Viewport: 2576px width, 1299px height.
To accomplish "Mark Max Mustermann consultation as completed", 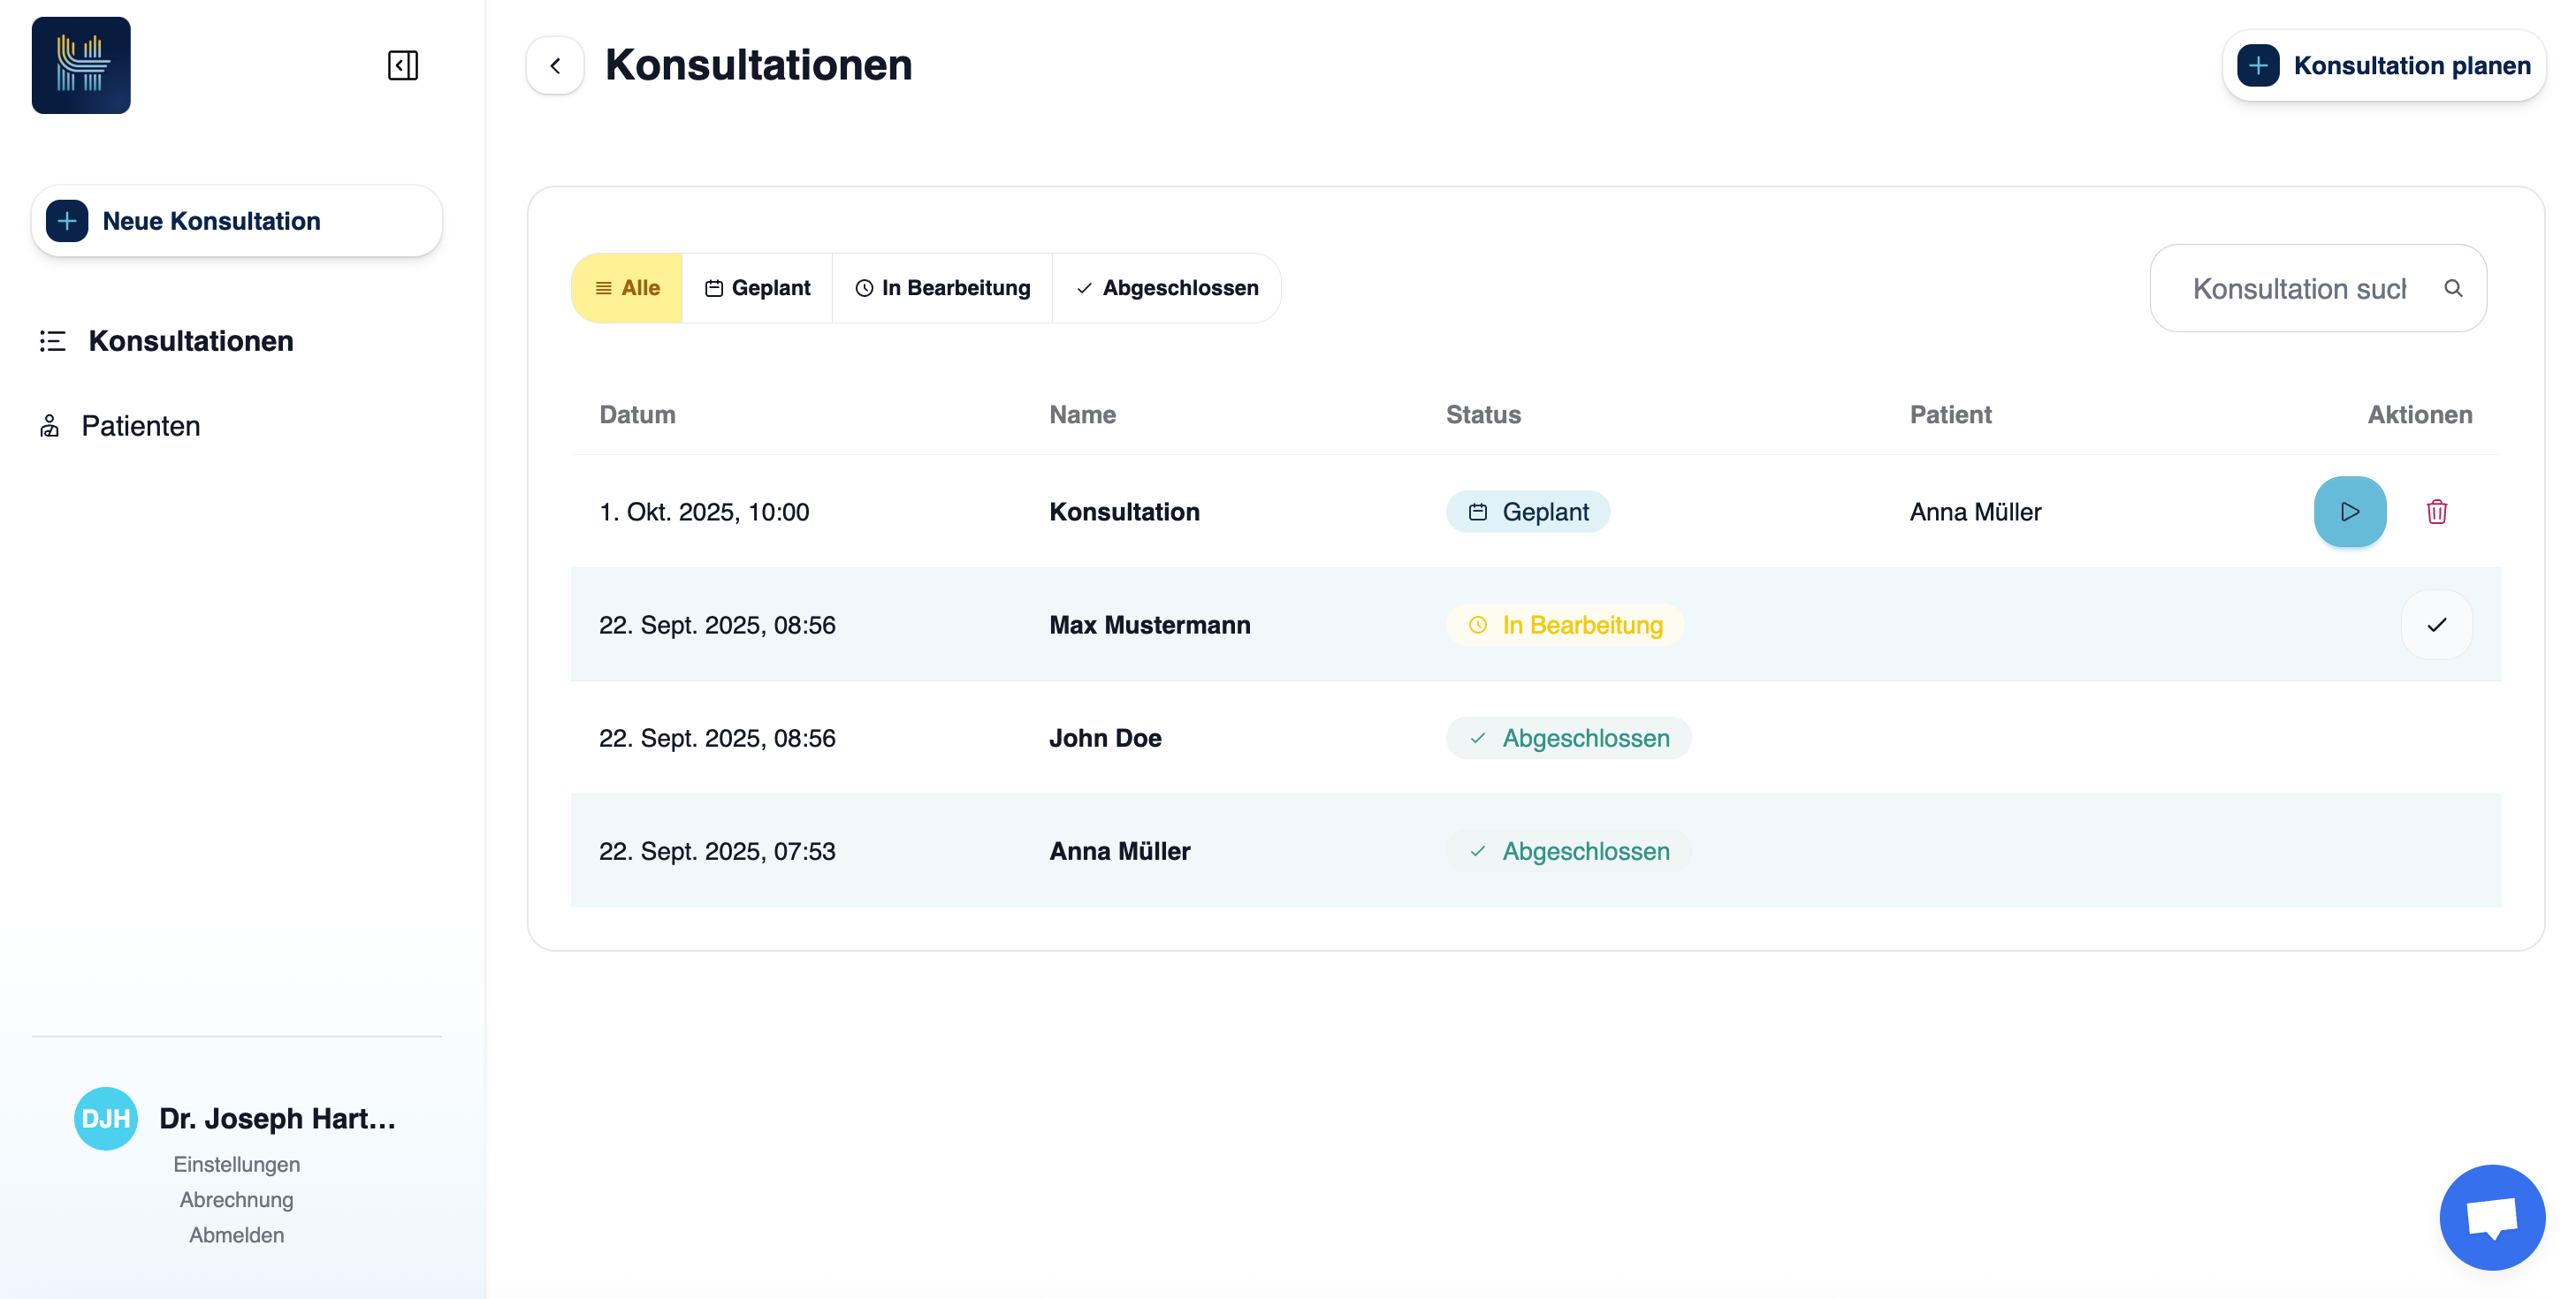I will [x=2436, y=625].
